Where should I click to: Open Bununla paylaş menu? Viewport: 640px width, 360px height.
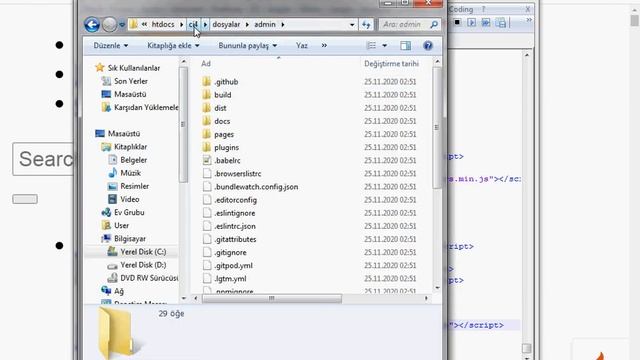247,46
